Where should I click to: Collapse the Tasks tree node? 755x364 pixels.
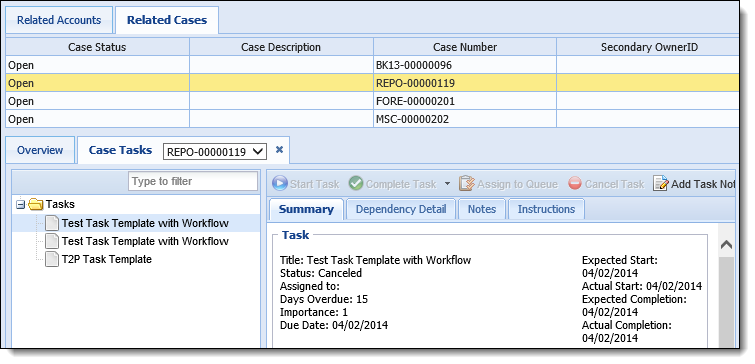coord(20,205)
